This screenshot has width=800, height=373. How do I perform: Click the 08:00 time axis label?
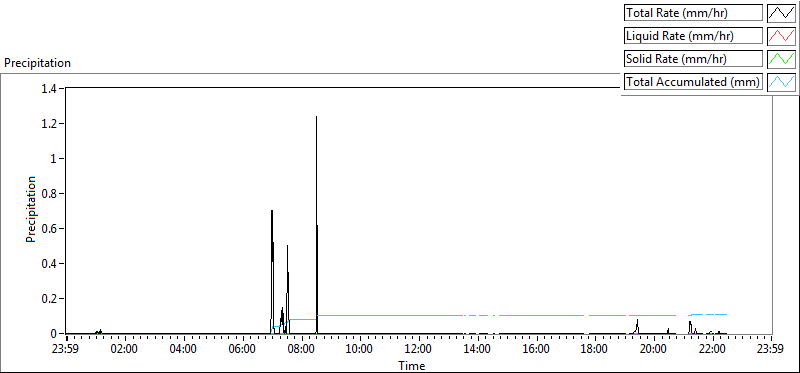coord(301,350)
